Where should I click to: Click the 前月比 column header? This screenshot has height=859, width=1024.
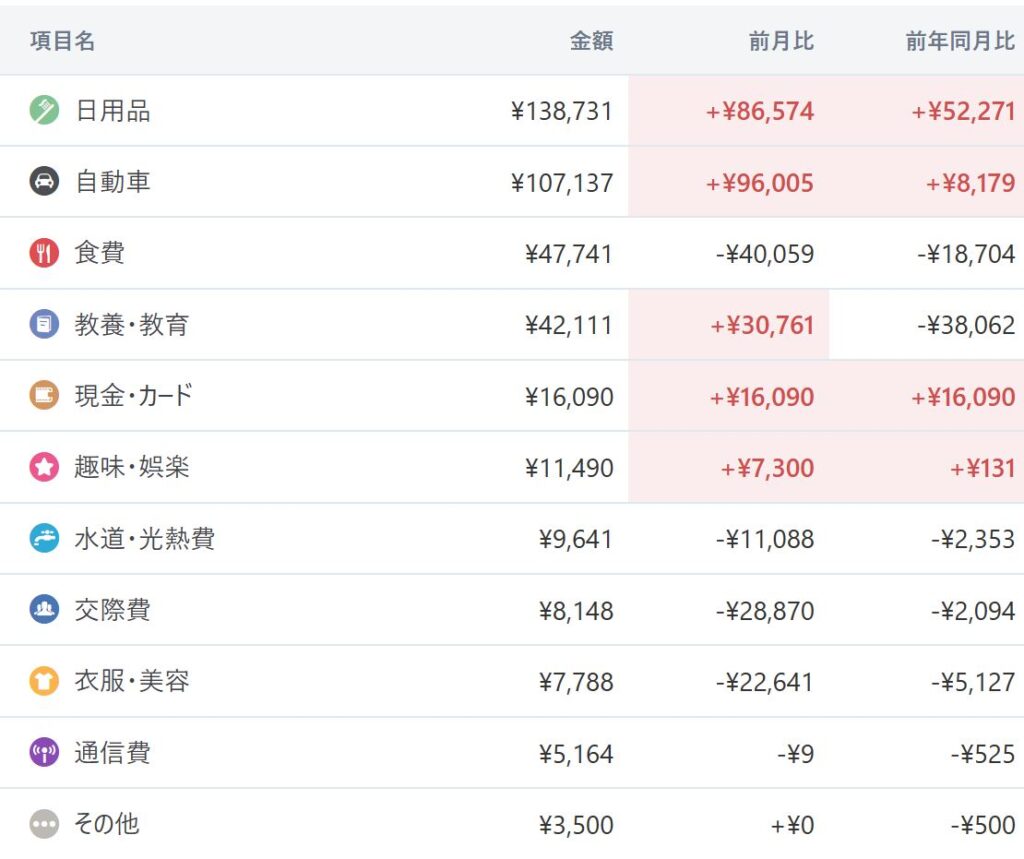click(x=781, y=41)
